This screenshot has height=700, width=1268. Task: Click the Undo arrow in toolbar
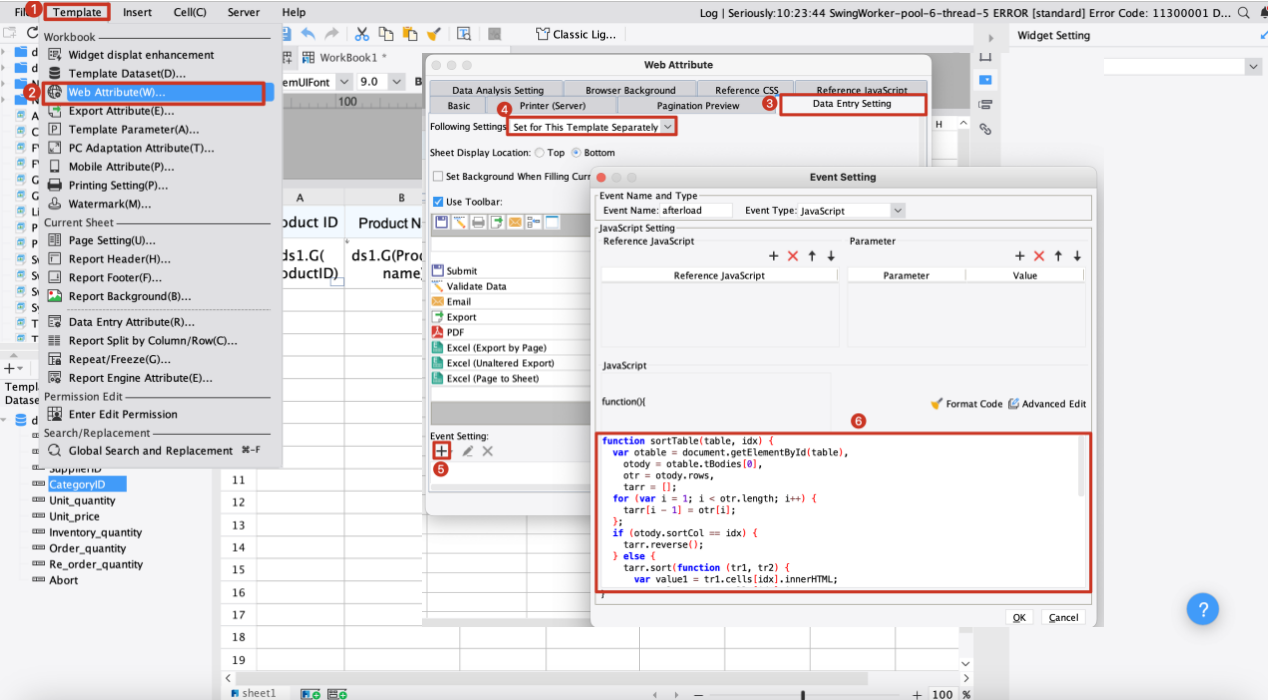(x=308, y=34)
